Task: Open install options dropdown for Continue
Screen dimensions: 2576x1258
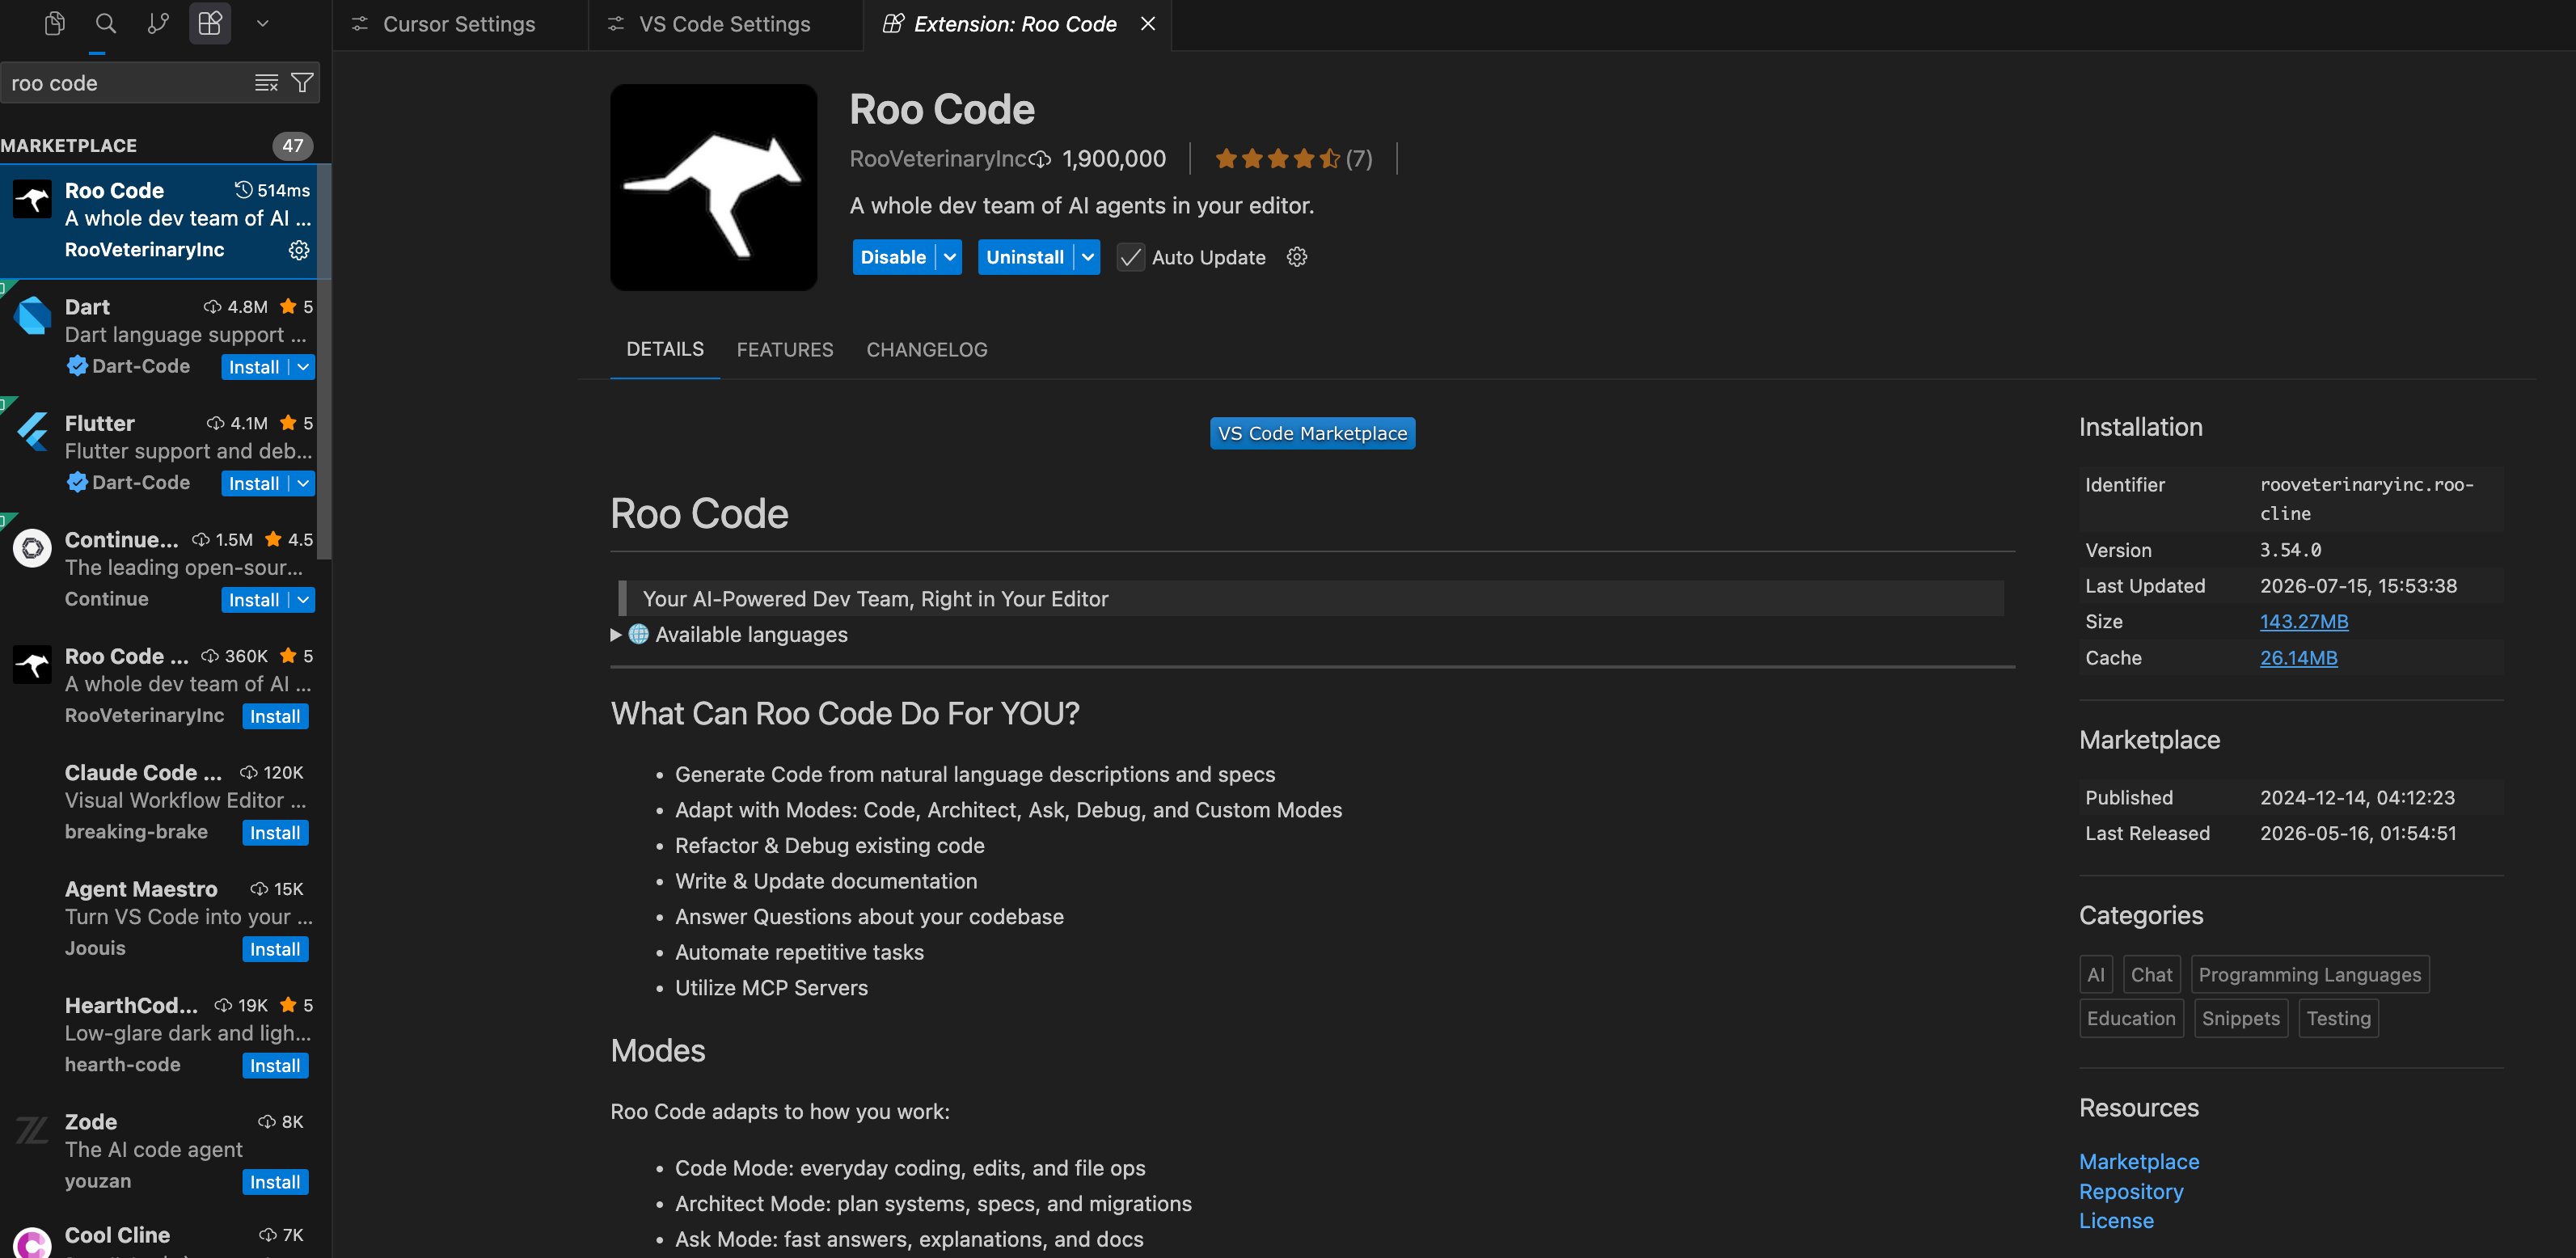Action: tap(303, 600)
